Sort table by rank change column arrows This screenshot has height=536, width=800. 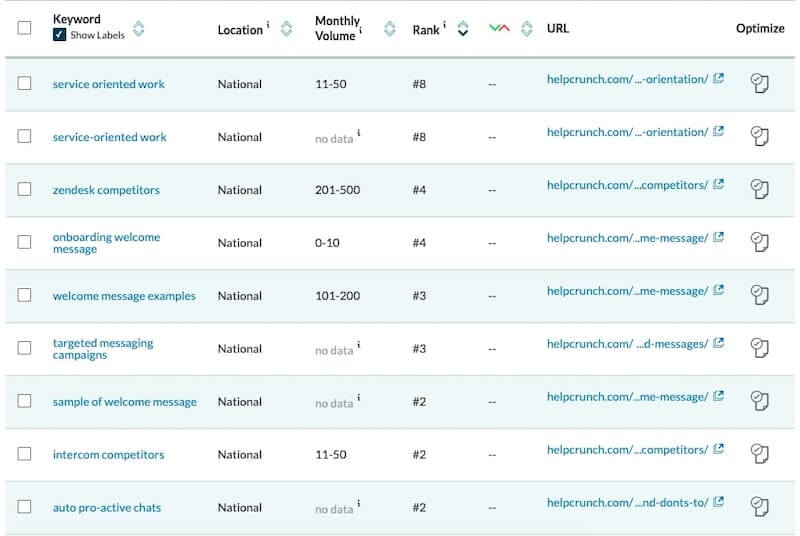pyautogui.click(x=527, y=29)
